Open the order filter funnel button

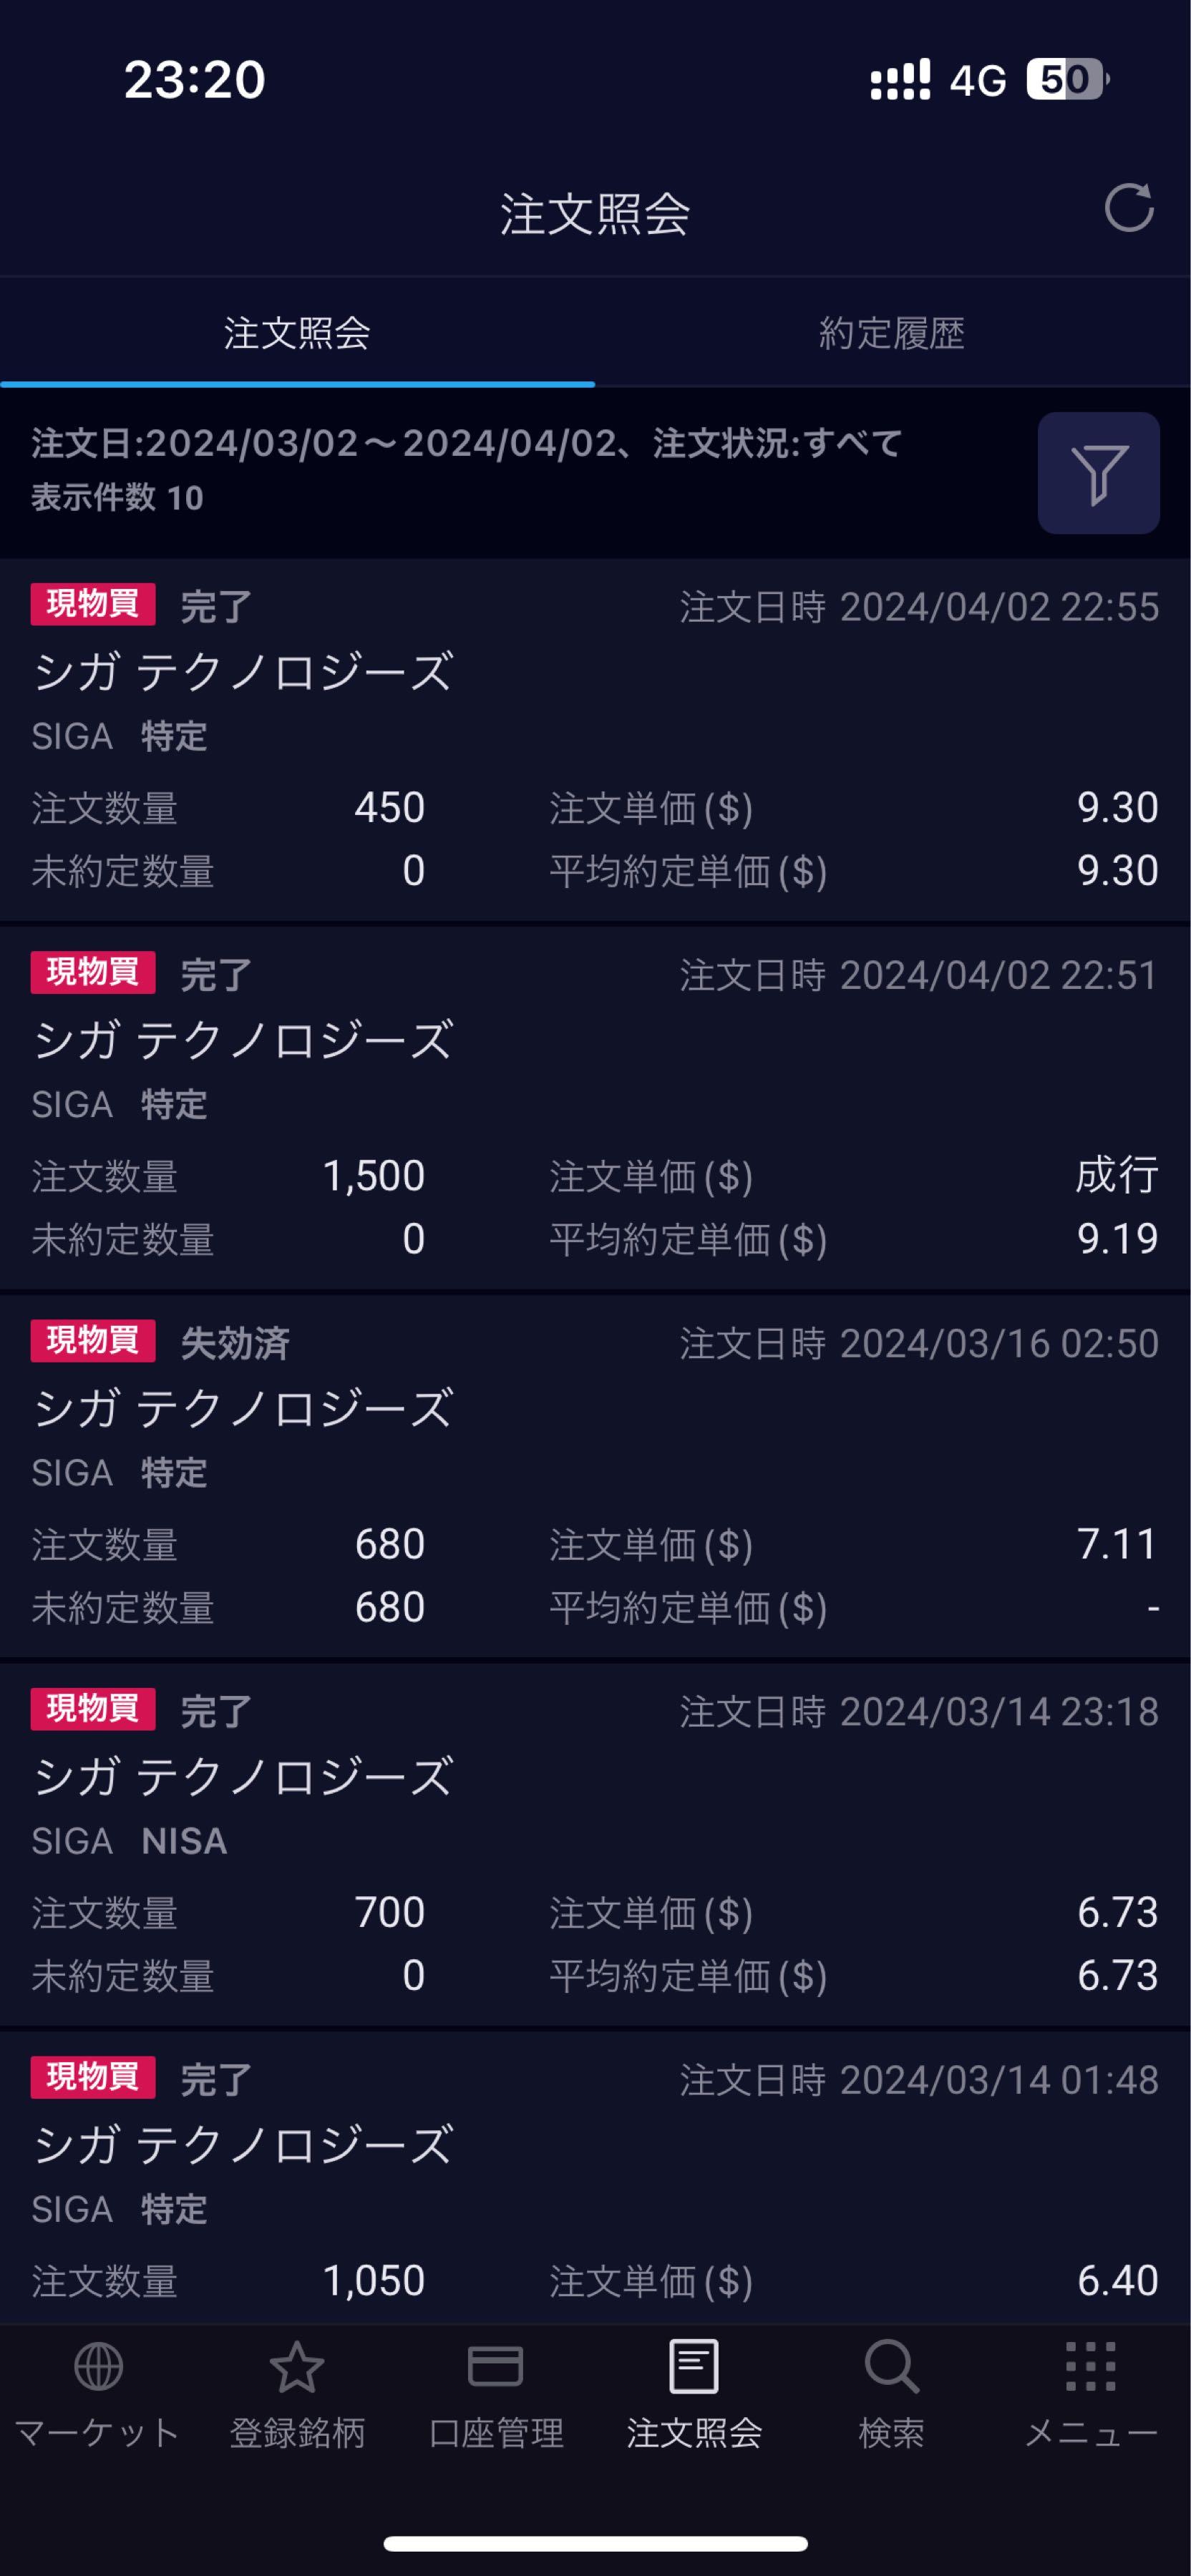pos(1098,473)
